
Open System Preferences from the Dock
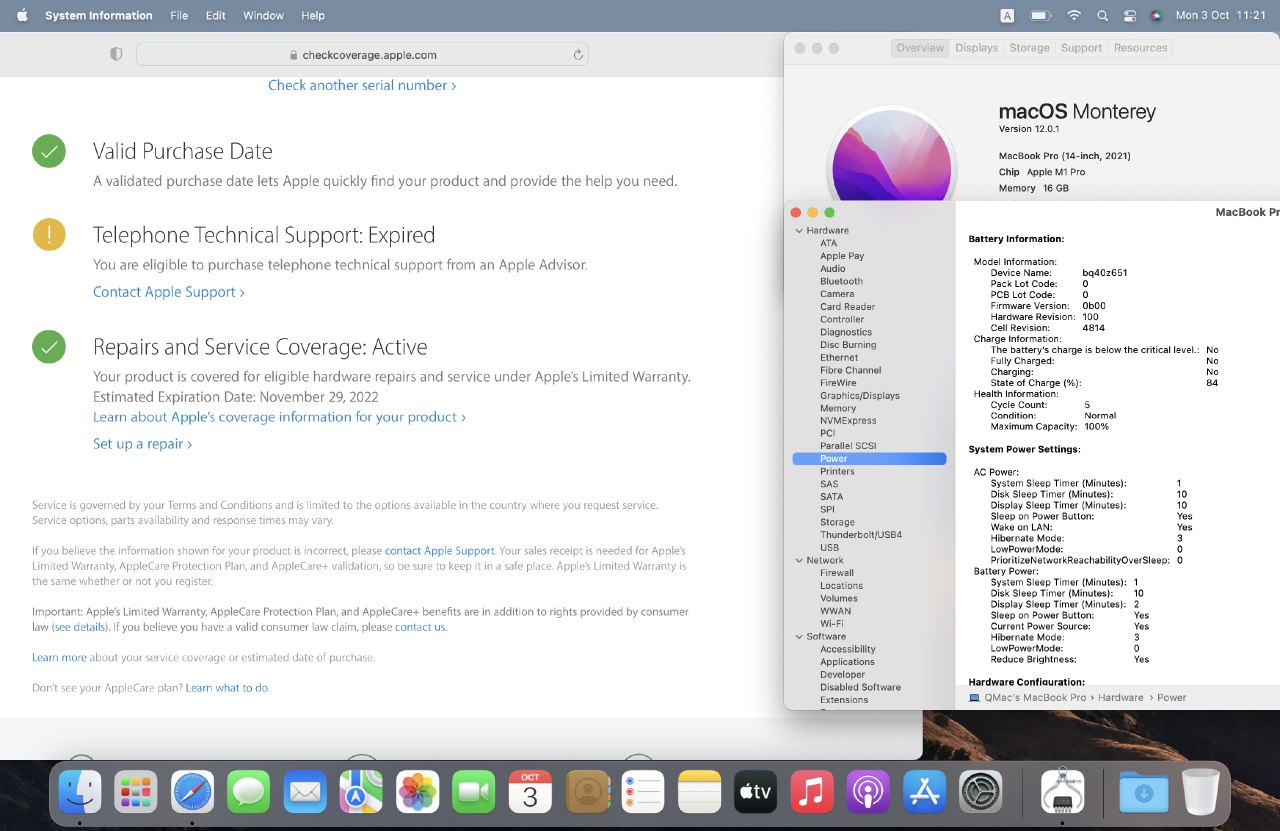(980, 792)
